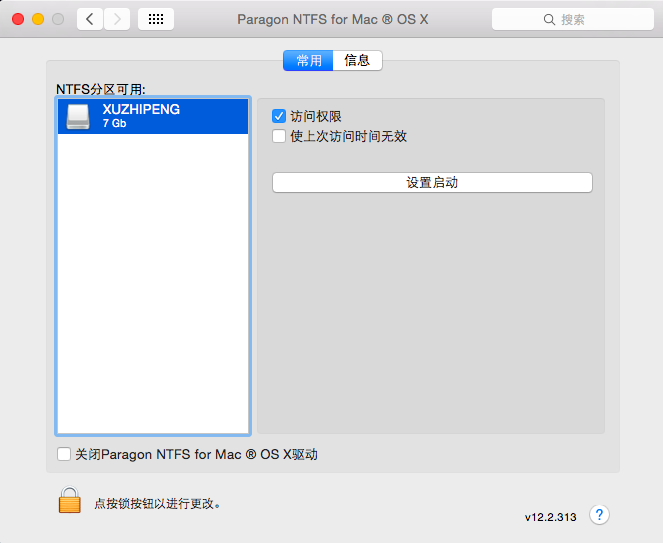
Task: Click the v12.2.313 version label
Action: [x=550, y=518]
